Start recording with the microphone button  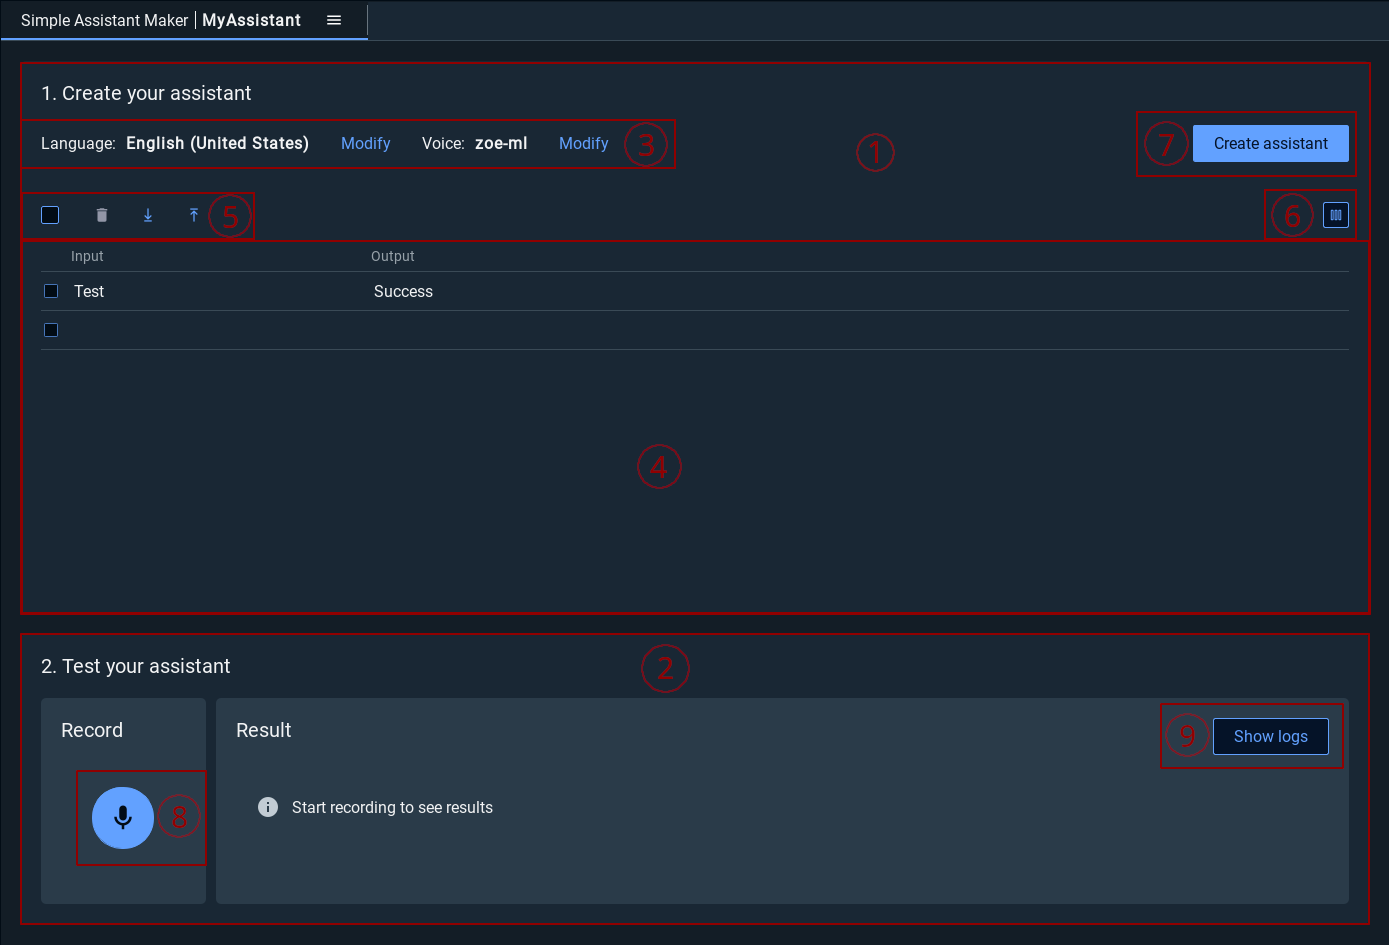coord(123,817)
